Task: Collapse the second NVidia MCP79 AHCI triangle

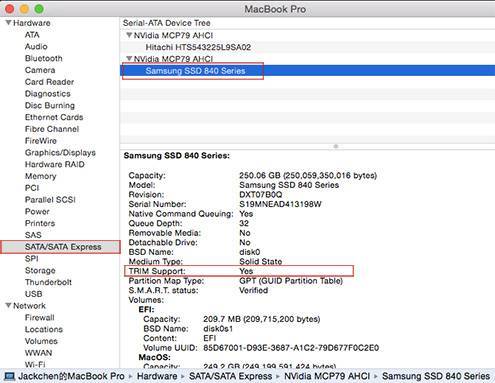Action: click(129, 59)
